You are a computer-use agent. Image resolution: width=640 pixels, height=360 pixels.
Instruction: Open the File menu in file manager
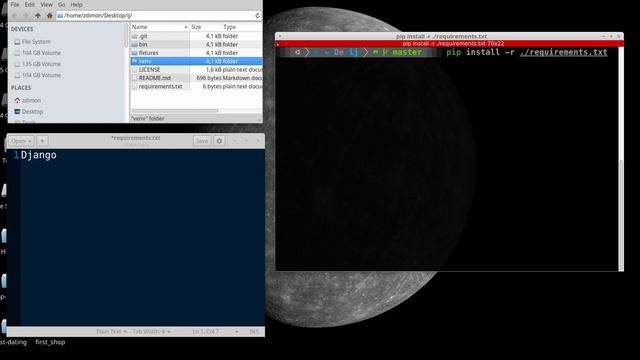[15, 4]
